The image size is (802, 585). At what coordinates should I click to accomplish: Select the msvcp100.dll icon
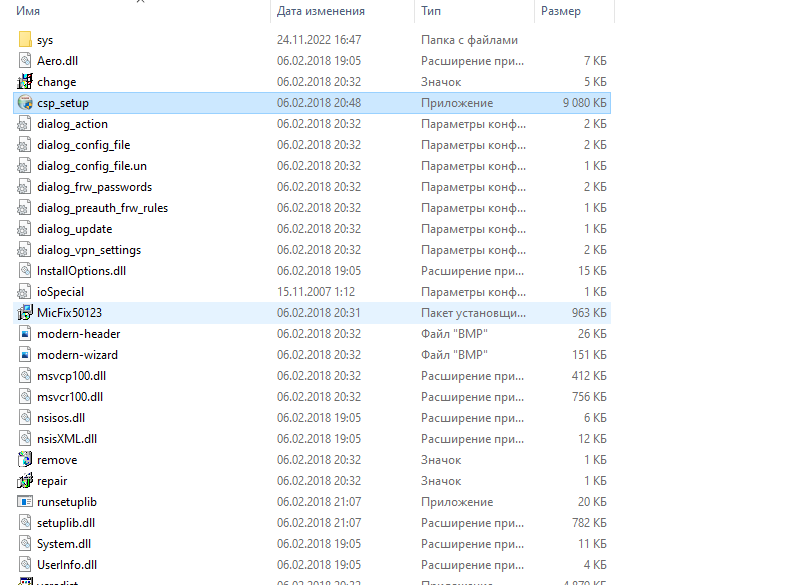(25, 375)
